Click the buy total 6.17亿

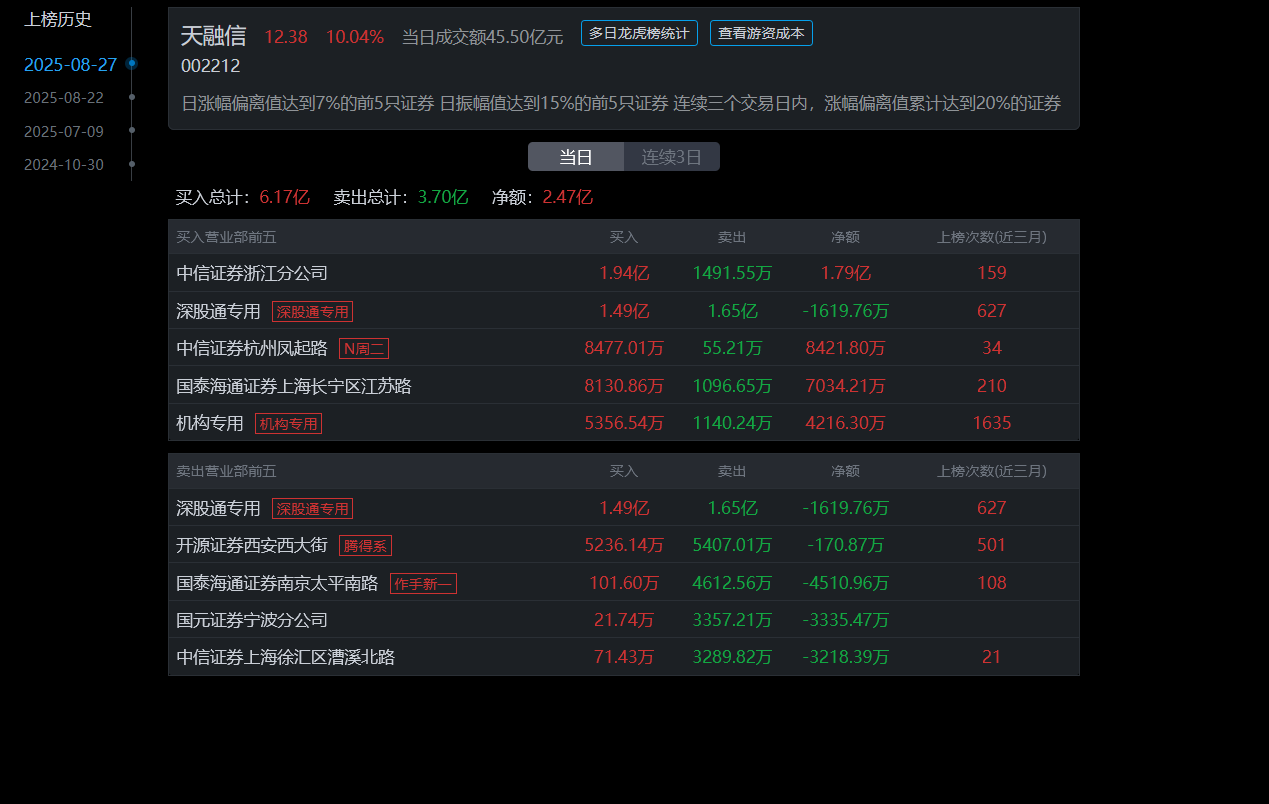click(284, 197)
